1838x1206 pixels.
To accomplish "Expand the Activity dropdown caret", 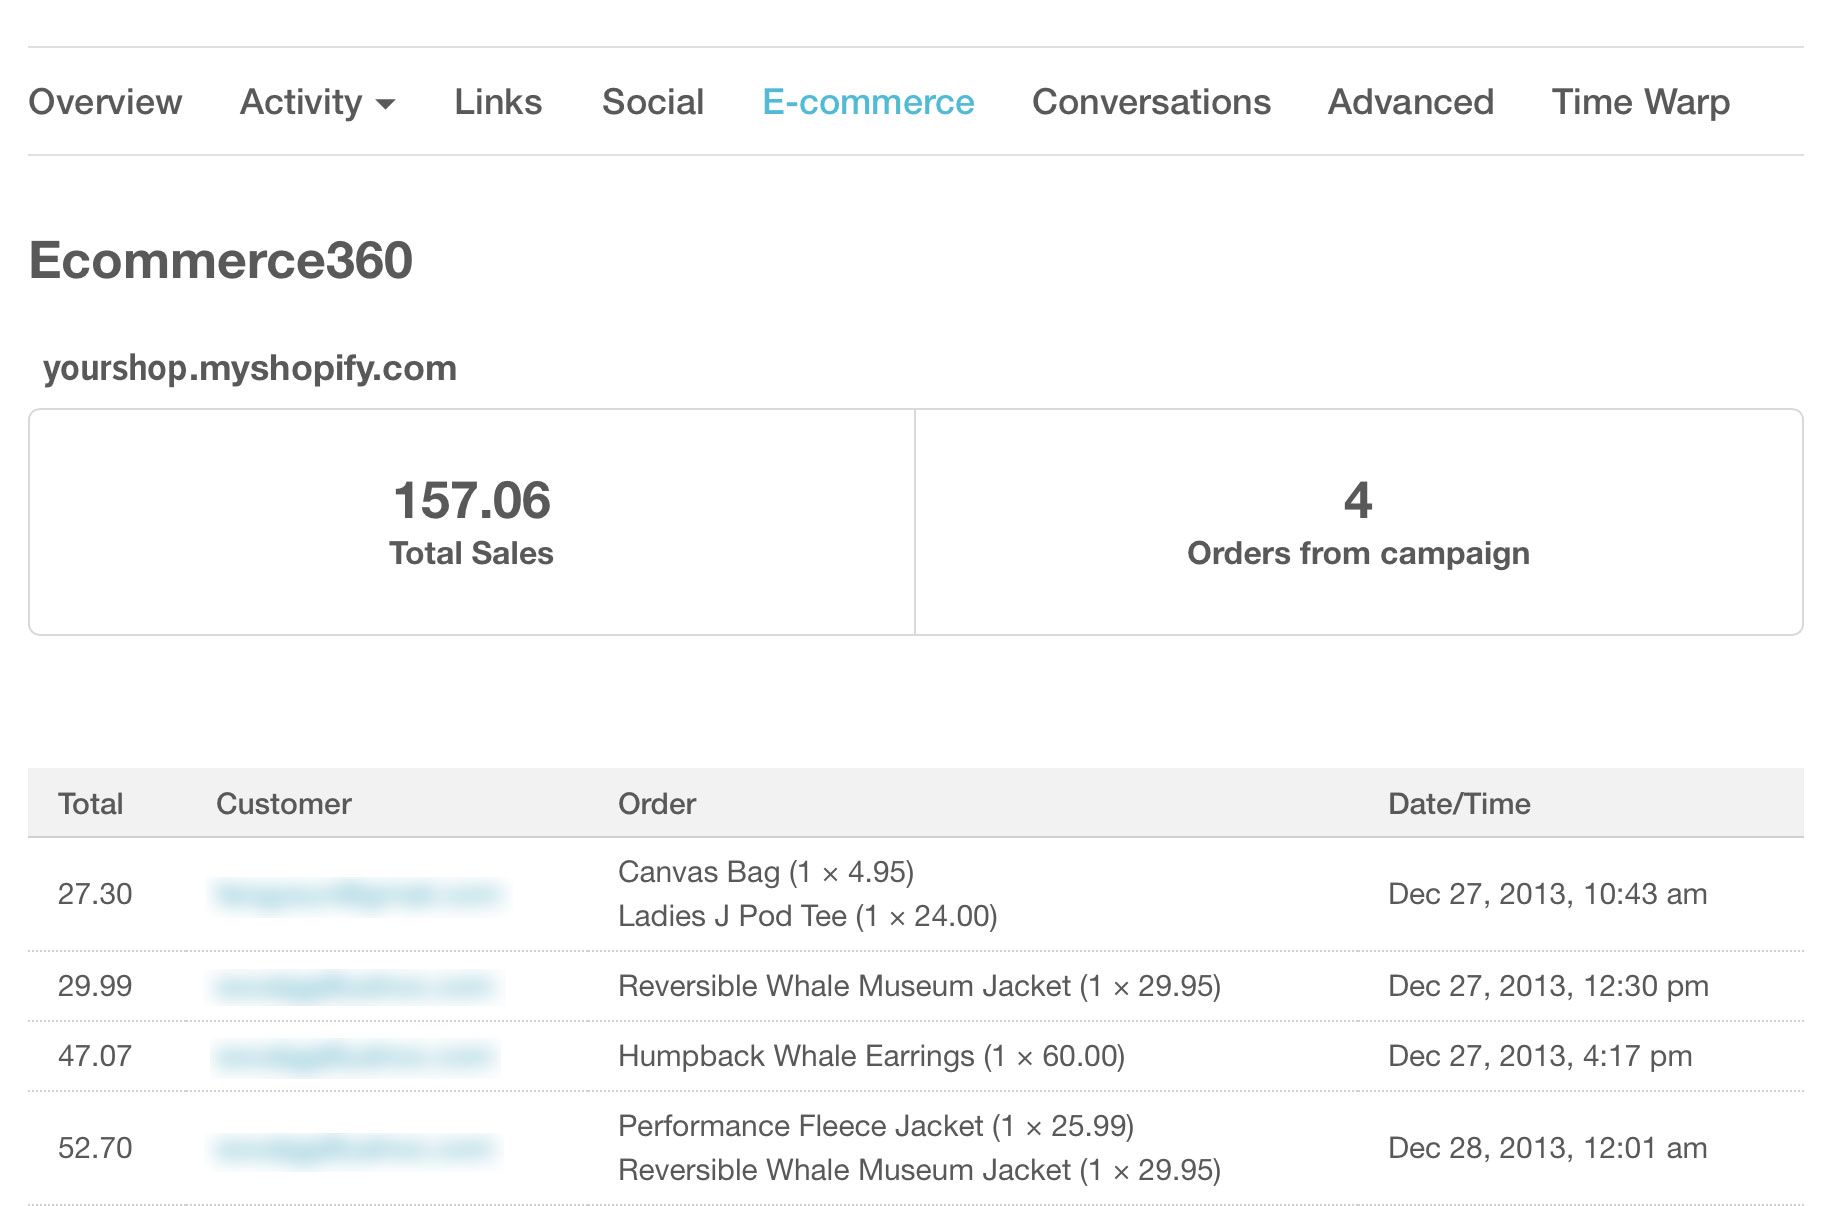I will tap(386, 104).
